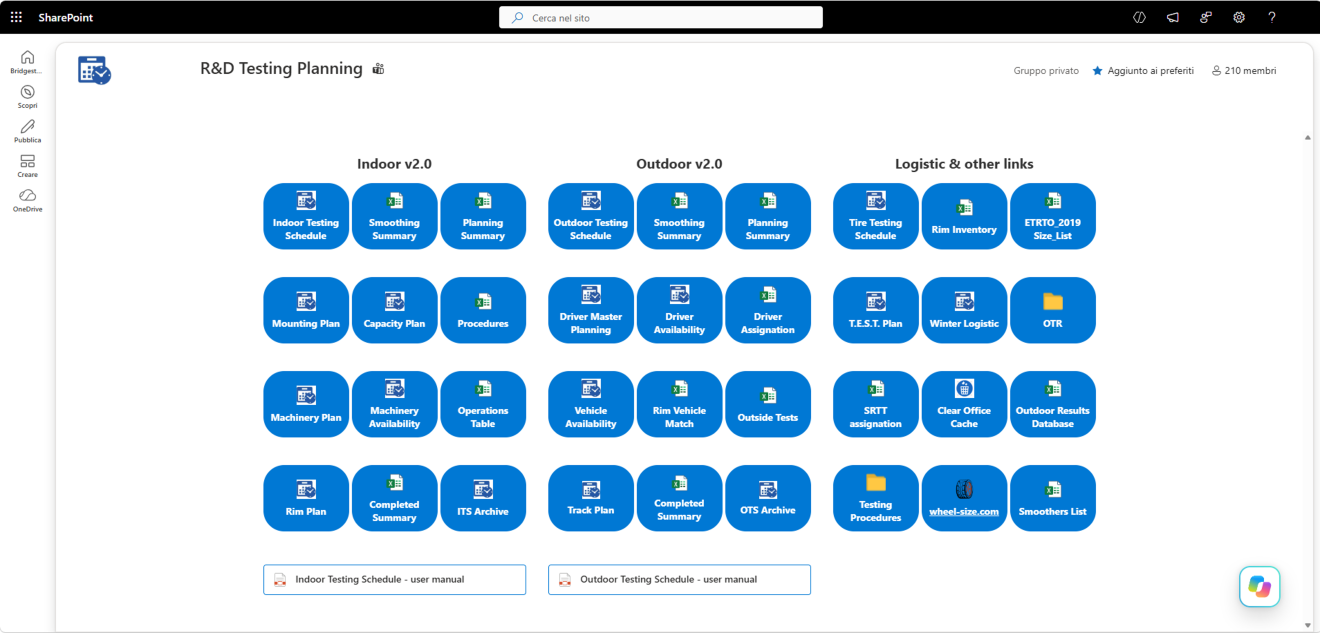Open the OTR folder tile
The image size is (1320, 633).
1053,310
